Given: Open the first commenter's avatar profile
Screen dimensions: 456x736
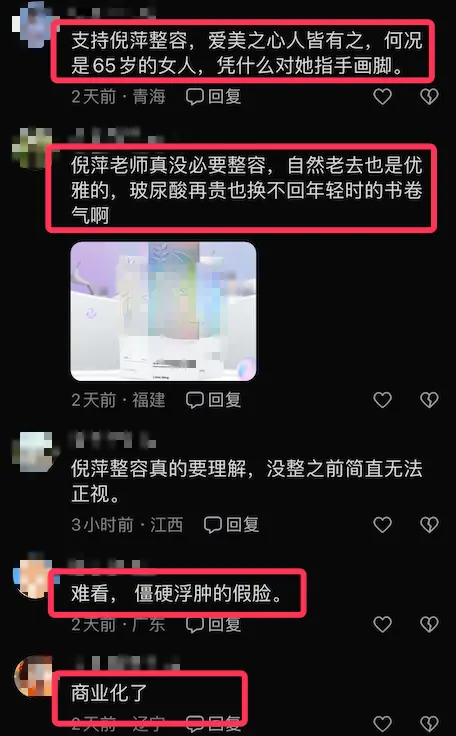Looking at the screenshot, I should 32,24.
